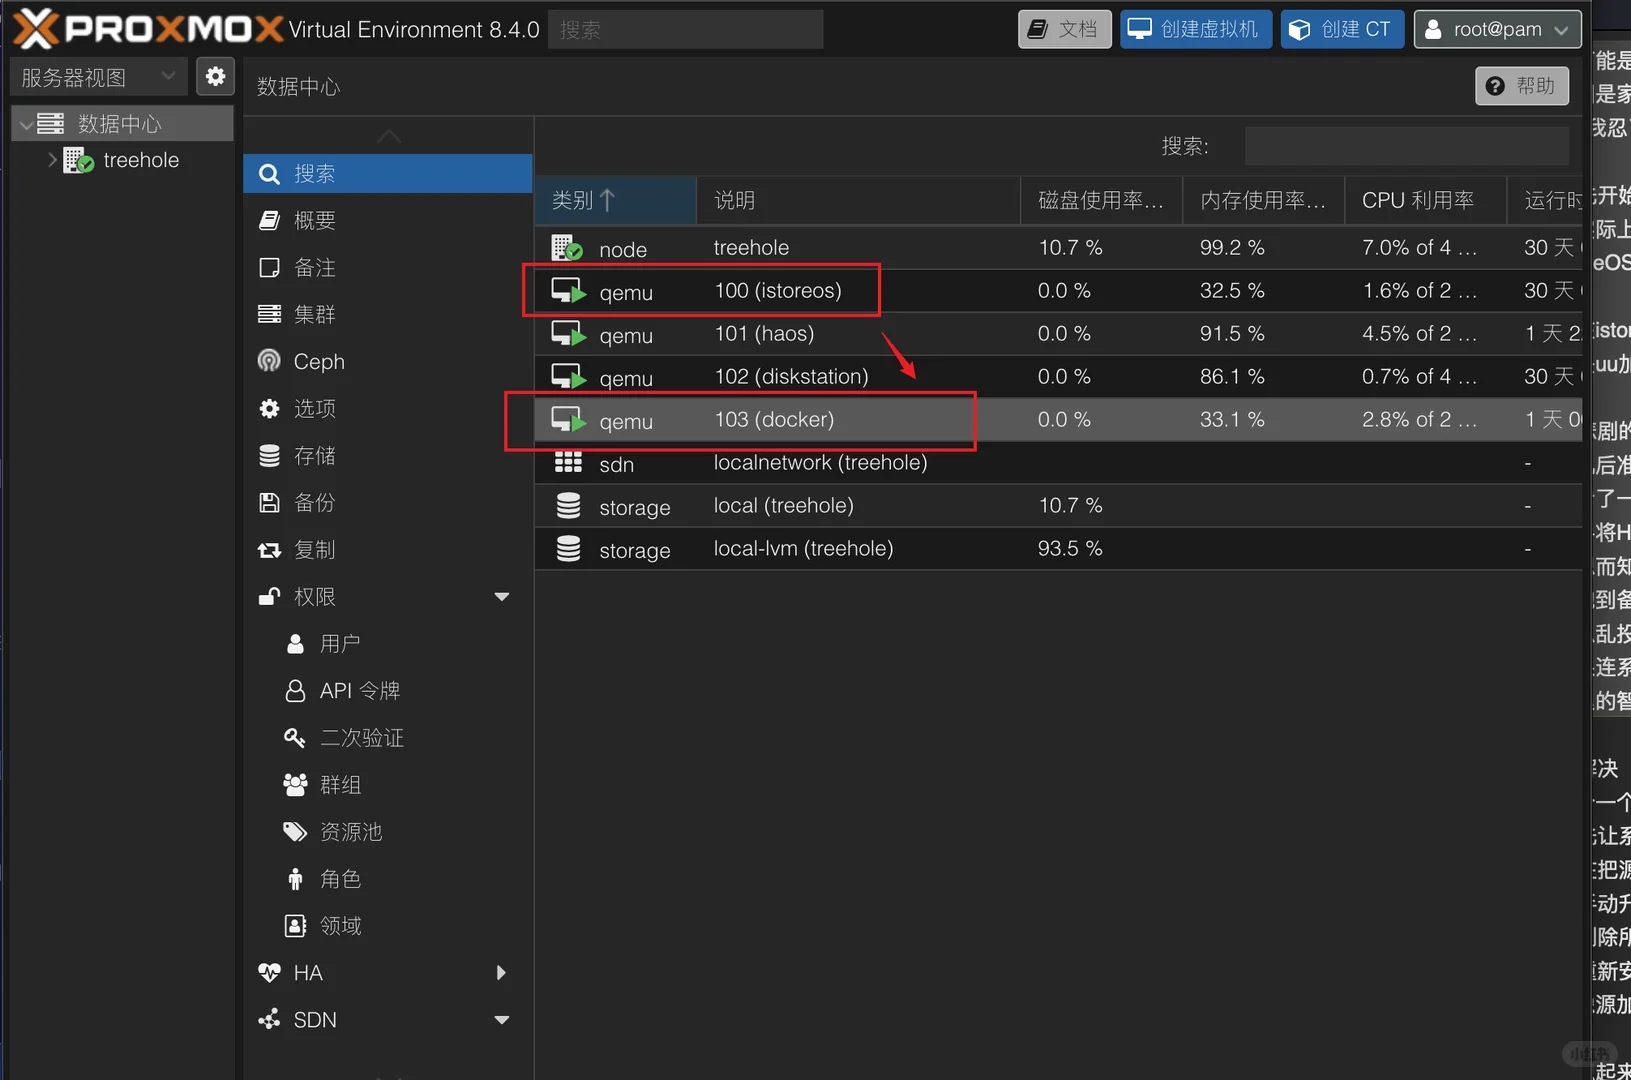Expand the HA submenu arrow
Screen dimensions: 1631x1080
coord(501,972)
